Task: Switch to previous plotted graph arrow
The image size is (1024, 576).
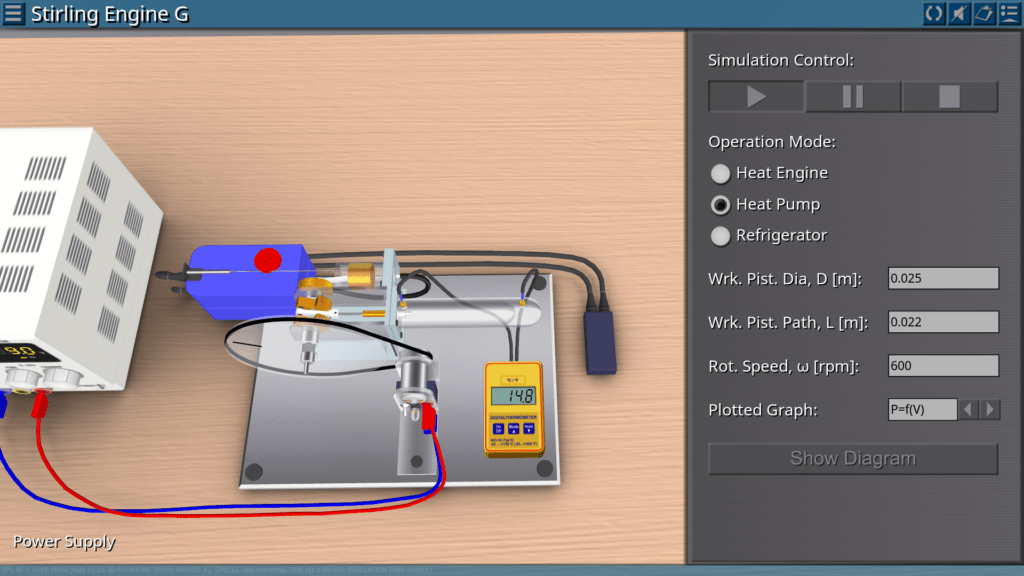Action: point(968,409)
